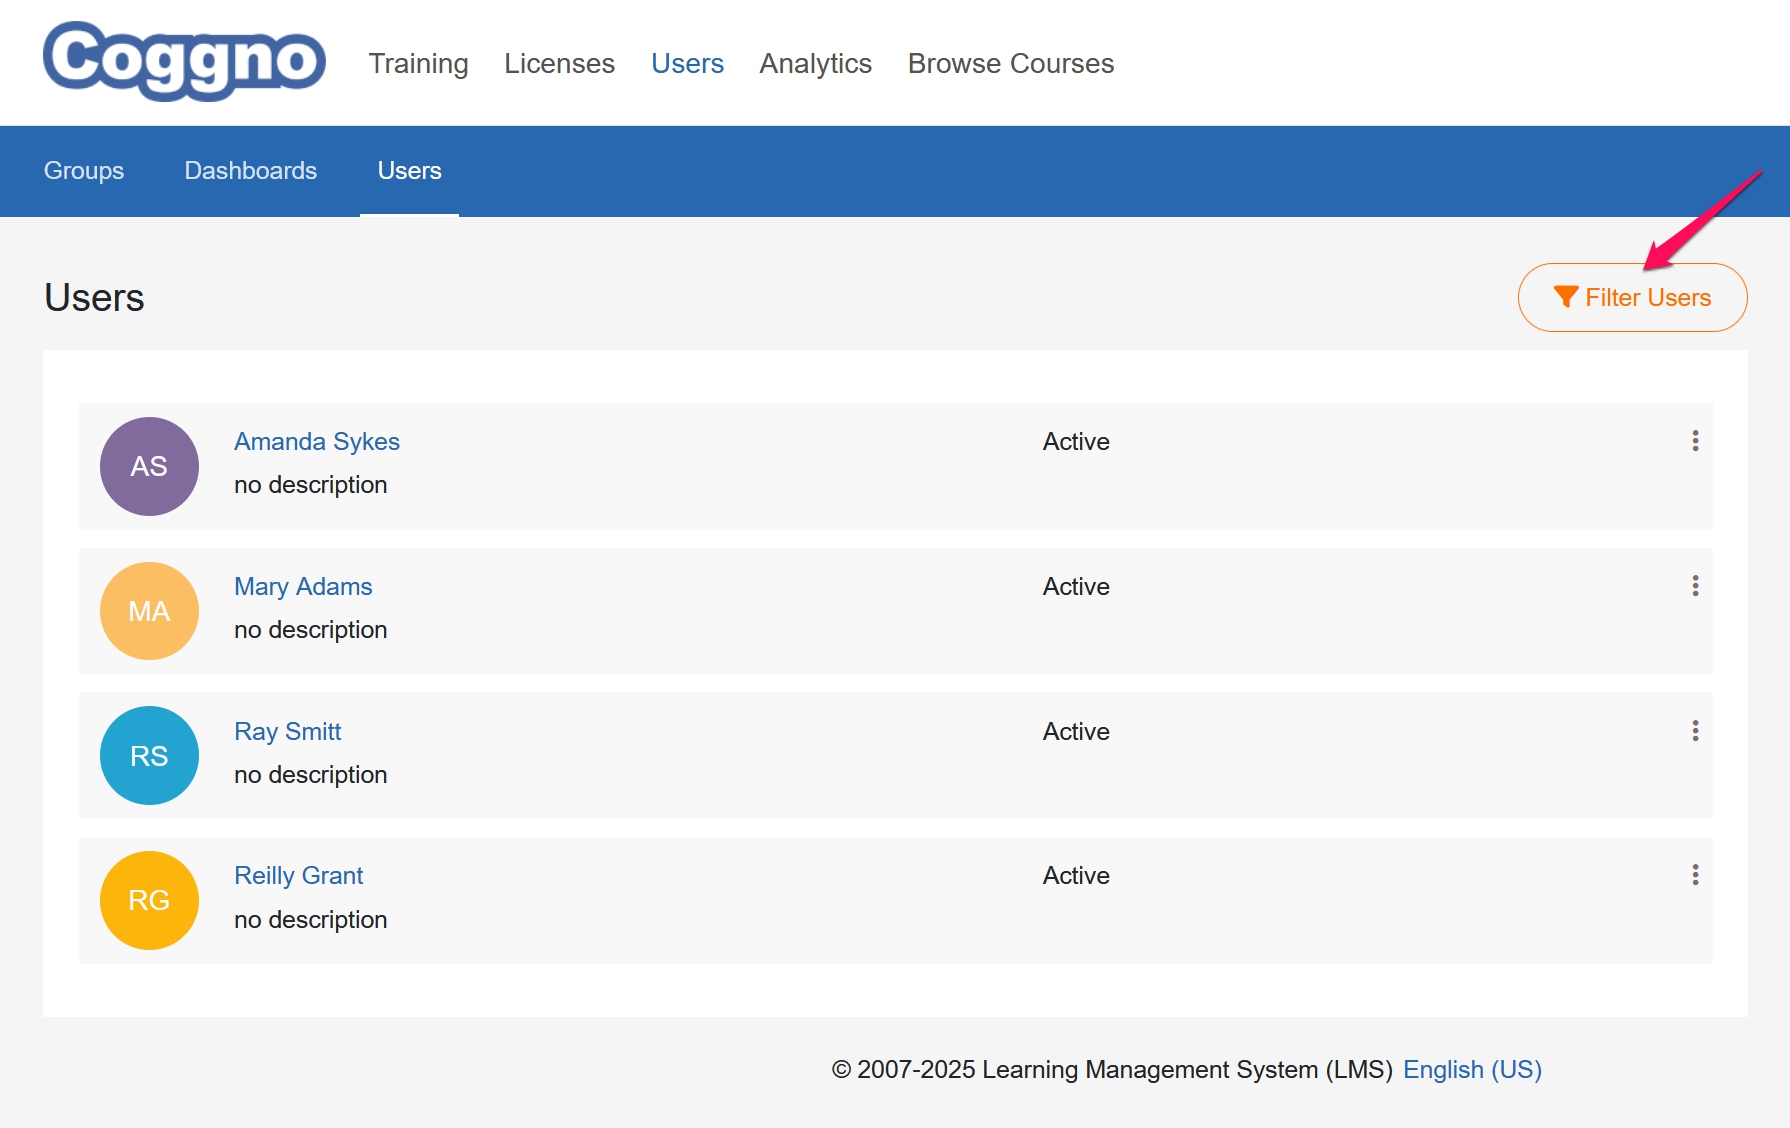Click the Filter Users button
The width and height of the screenshot is (1790, 1128).
[x=1632, y=297]
